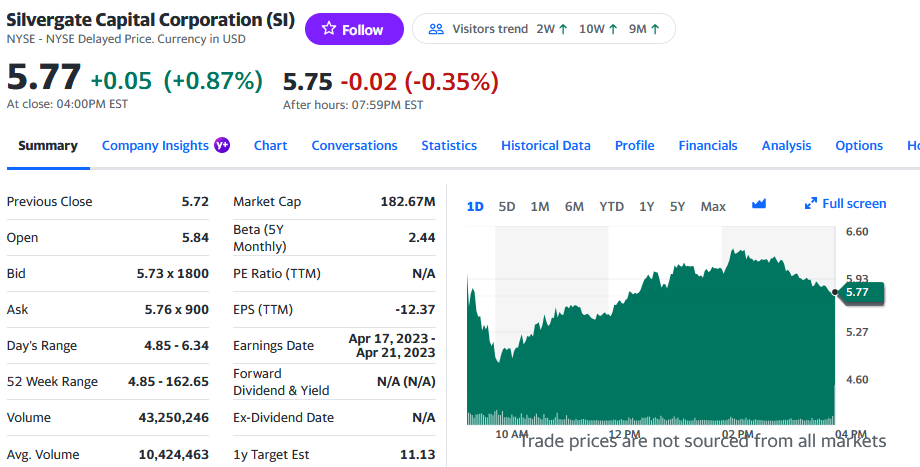Click the star icon on Follow button
Screen dimensions: 920x467
coord(329,28)
